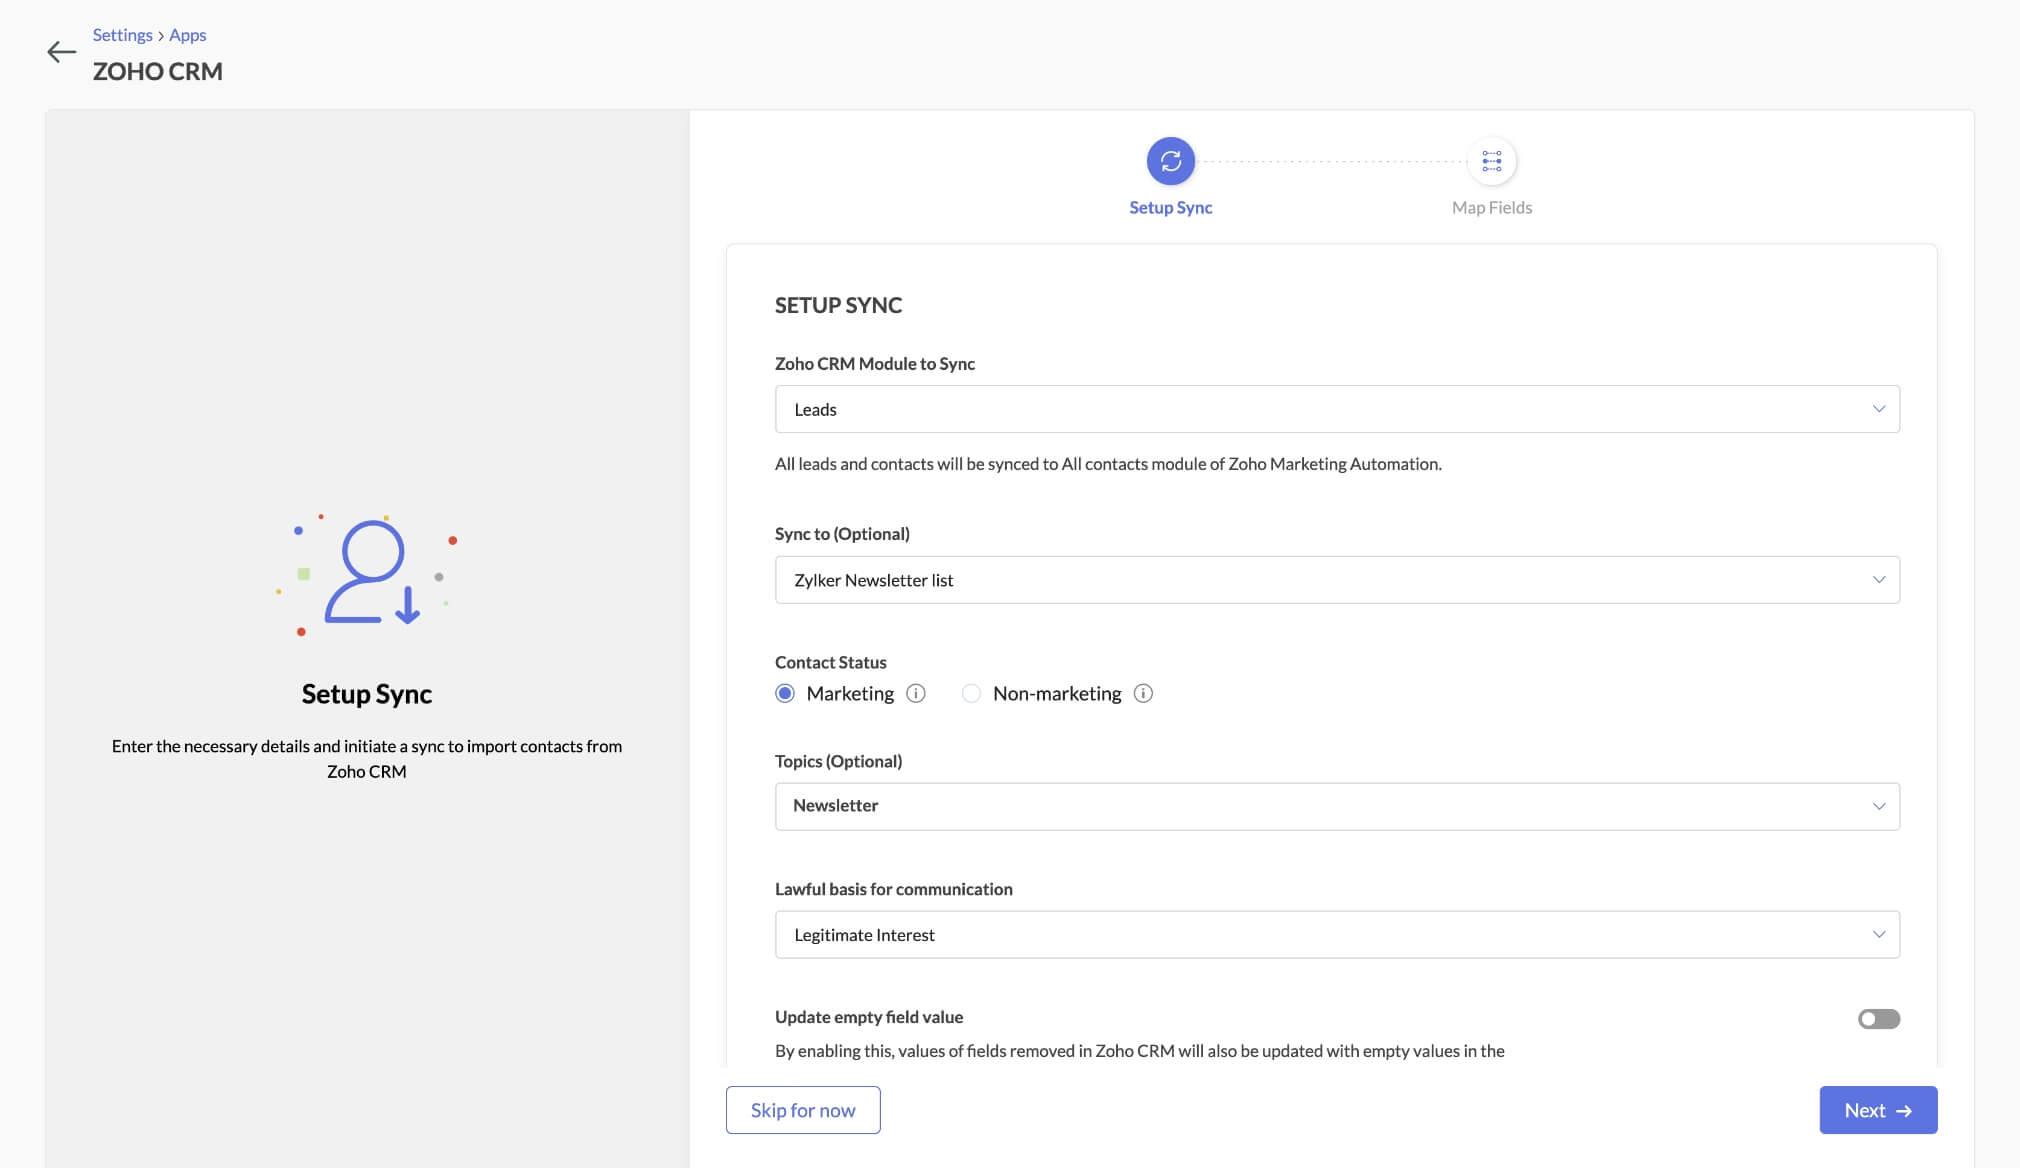Expand the Topics Newsletter dropdown
This screenshot has width=2020, height=1168.
1336,806
